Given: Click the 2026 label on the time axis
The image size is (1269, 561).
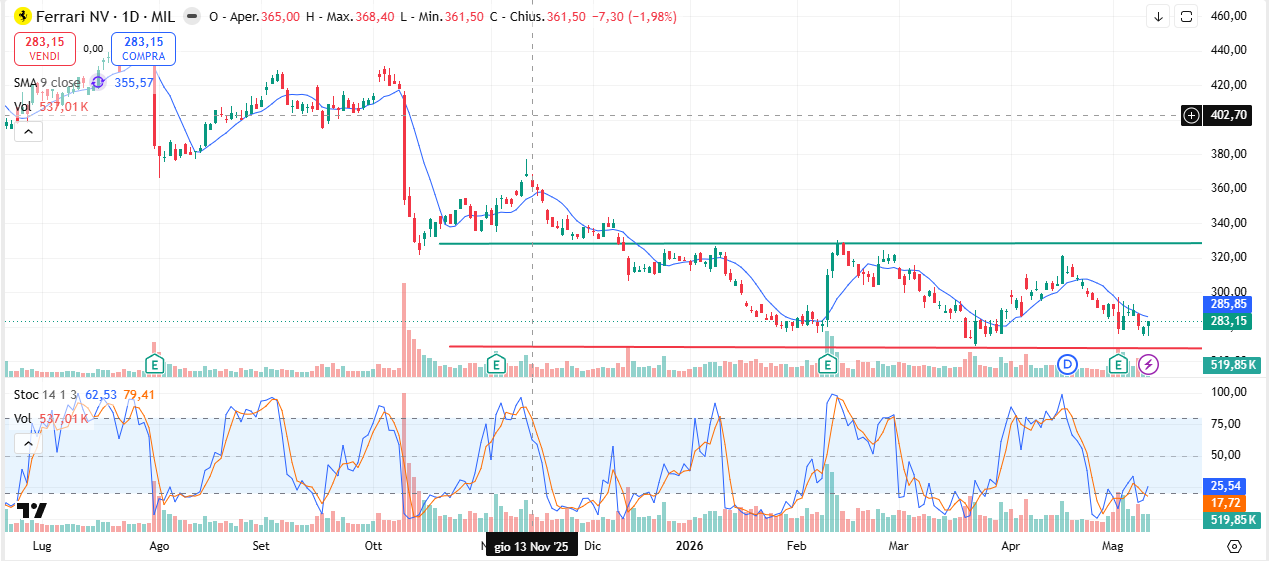Looking at the screenshot, I should (x=690, y=546).
